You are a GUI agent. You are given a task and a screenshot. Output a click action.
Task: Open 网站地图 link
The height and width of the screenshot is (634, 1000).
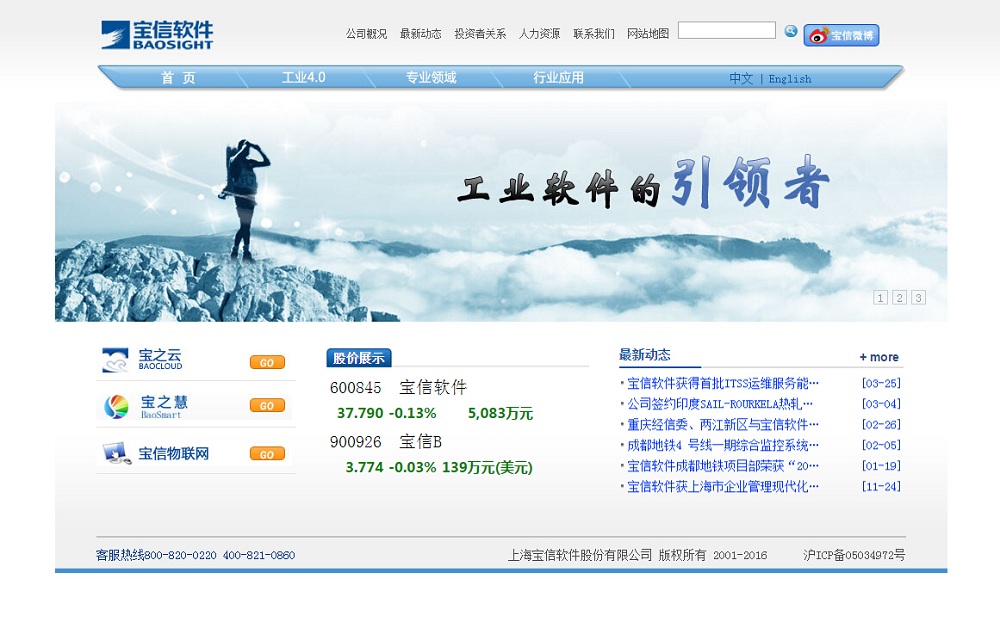click(x=647, y=34)
